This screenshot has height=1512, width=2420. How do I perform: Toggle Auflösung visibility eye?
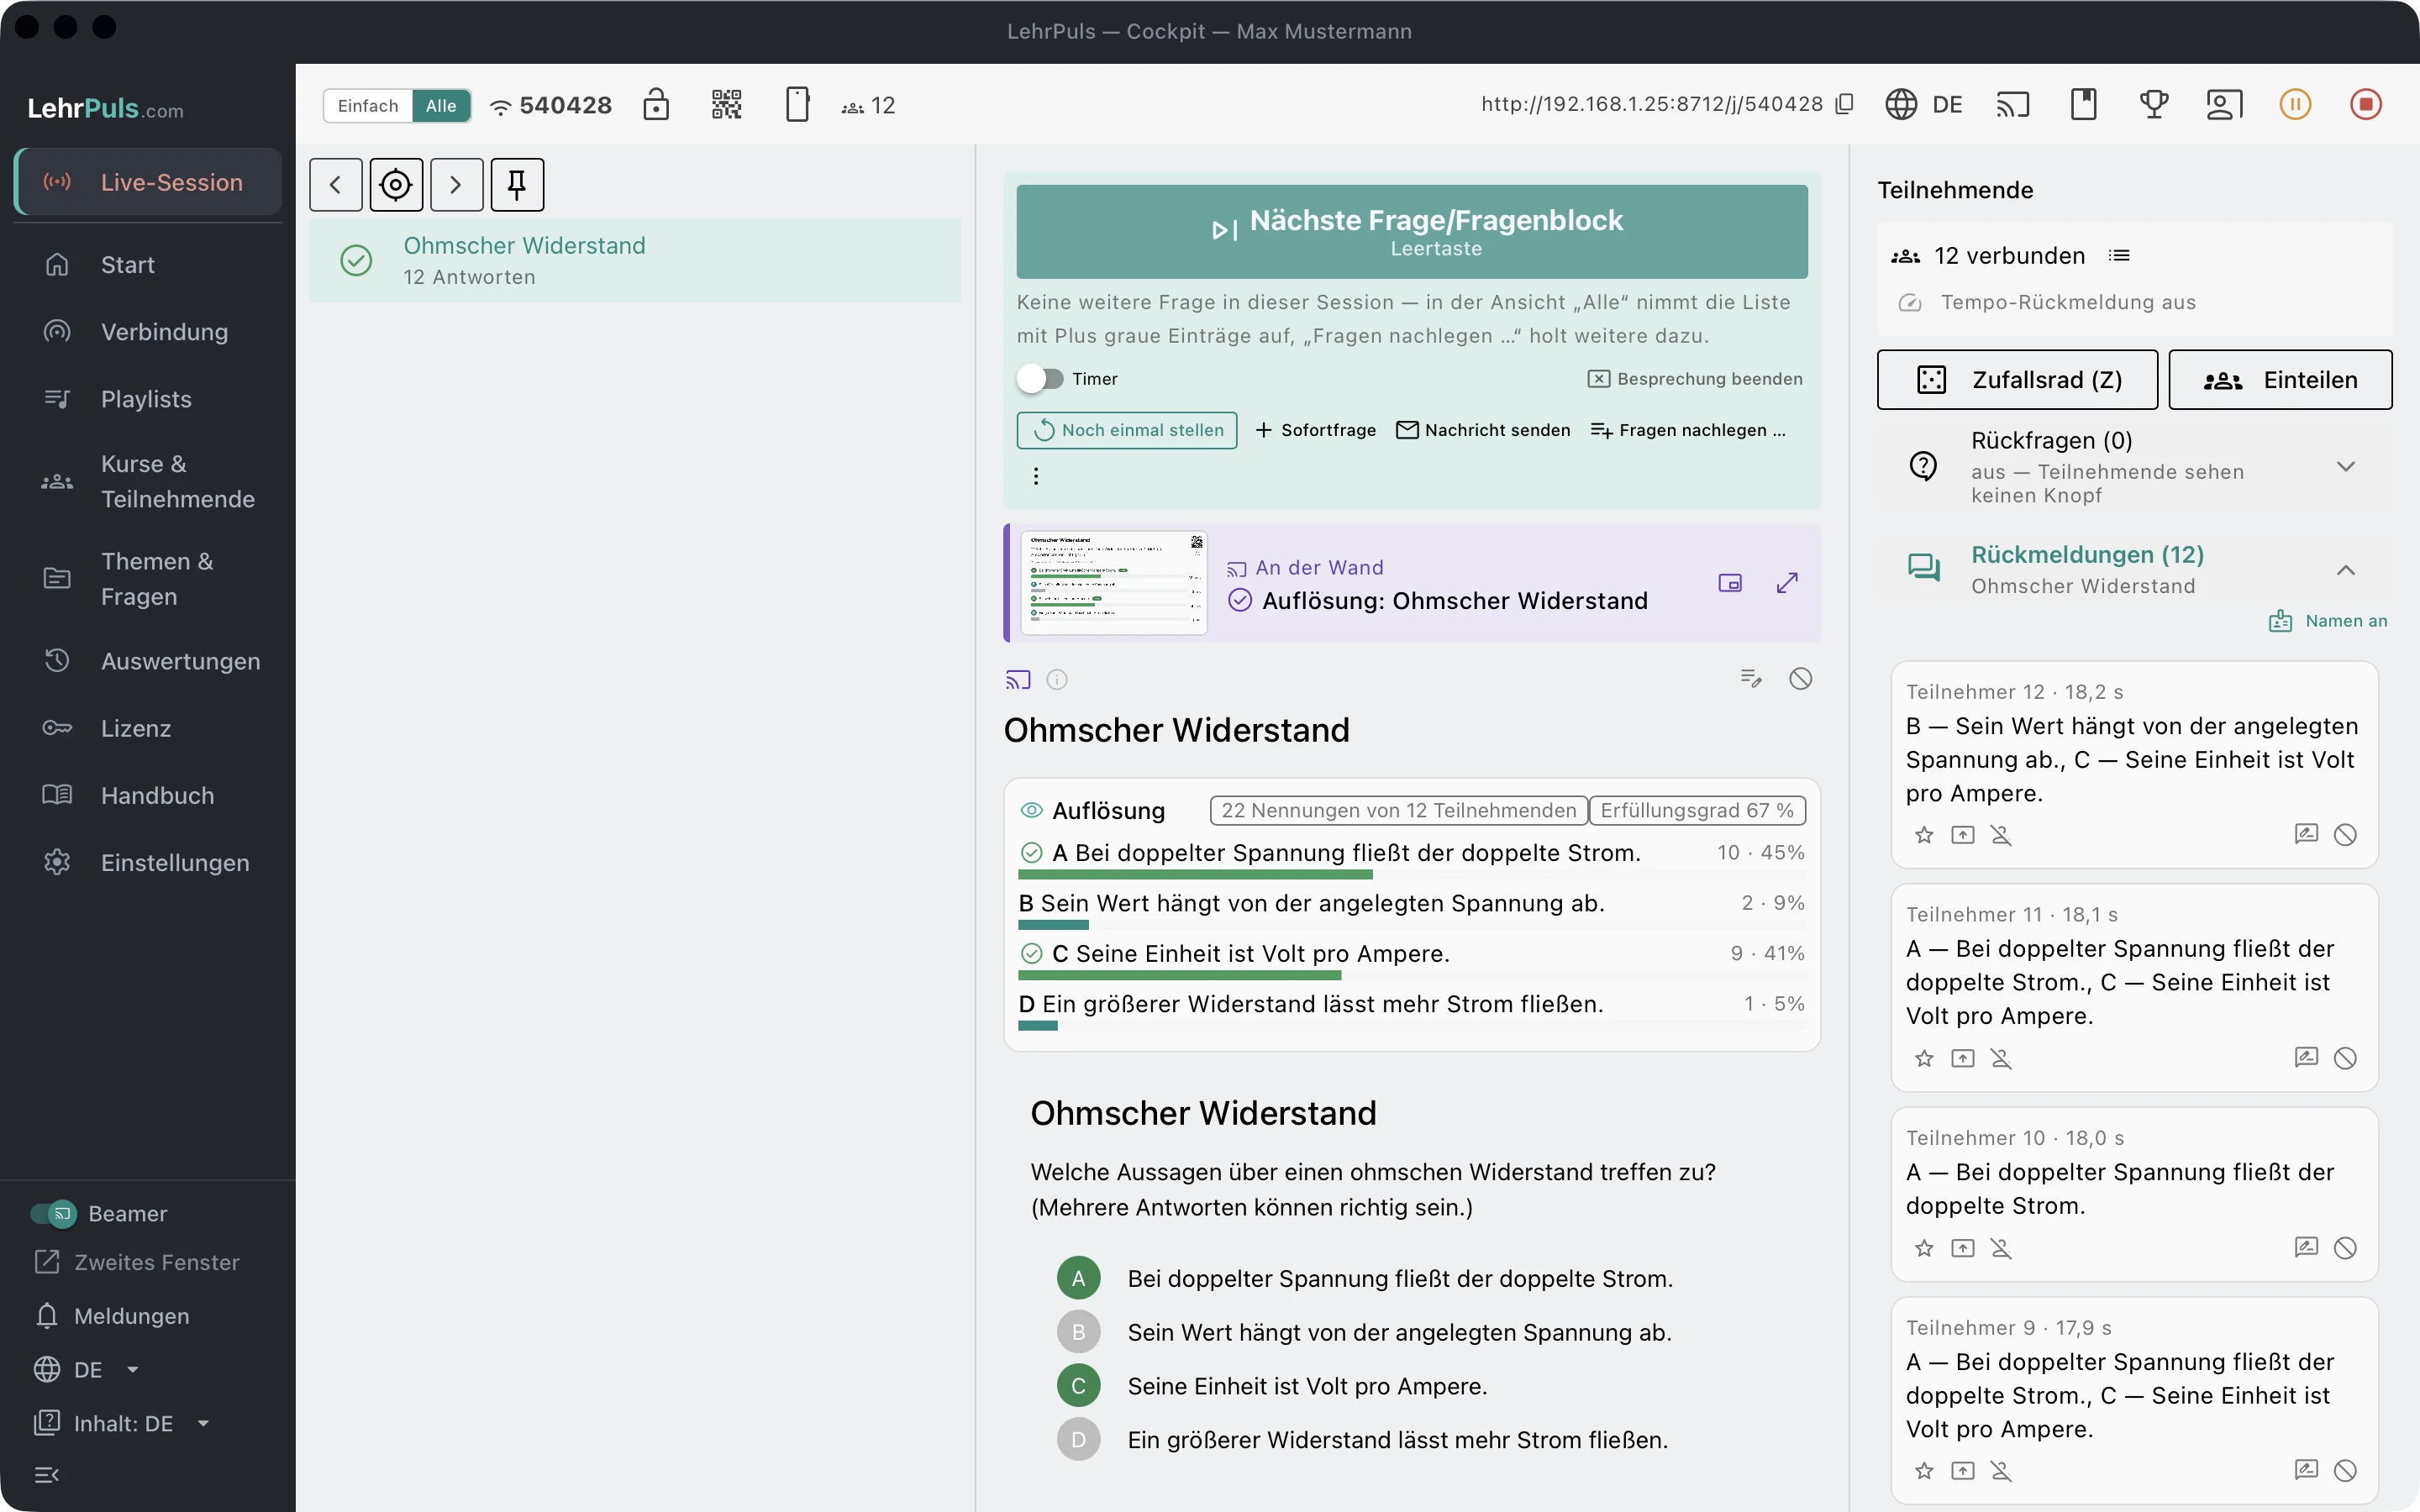1031,810
